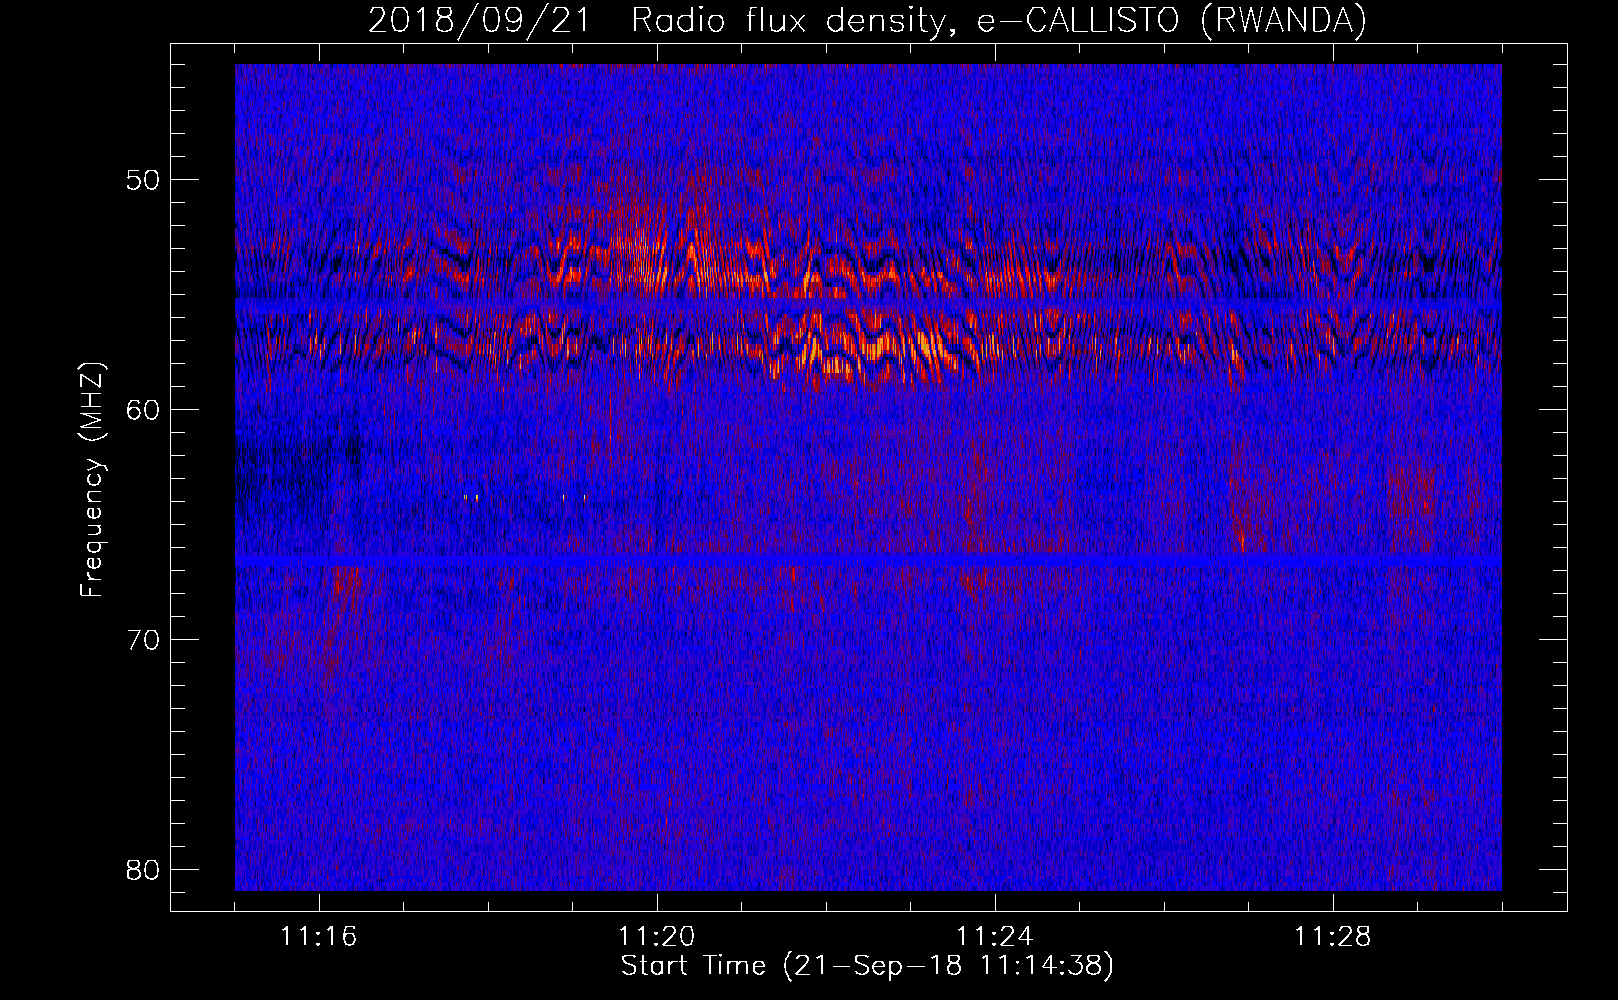Click the 80 frequency tick label
The height and width of the screenshot is (1000, 1618).
[x=144, y=870]
